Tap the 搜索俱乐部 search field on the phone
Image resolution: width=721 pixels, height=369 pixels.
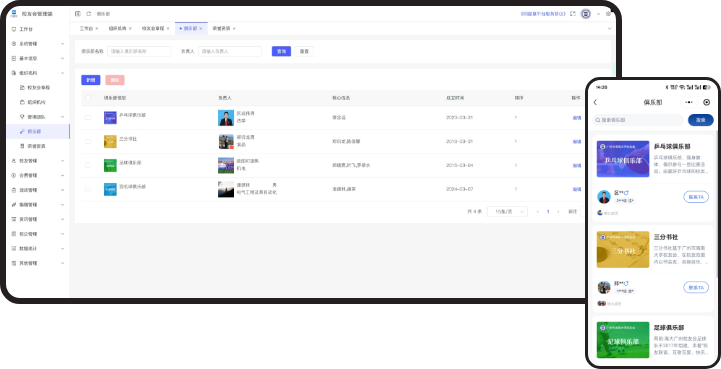tap(638, 120)
